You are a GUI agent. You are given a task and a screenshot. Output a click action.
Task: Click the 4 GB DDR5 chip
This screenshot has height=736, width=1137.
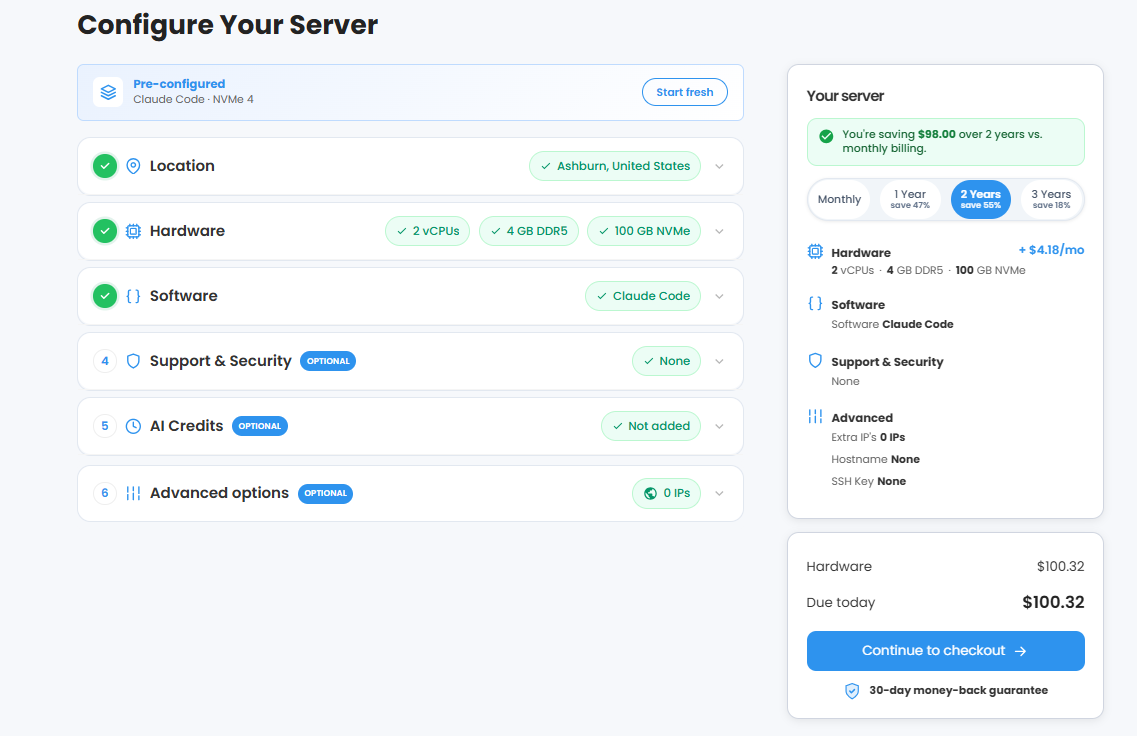[x=529, y=231]
